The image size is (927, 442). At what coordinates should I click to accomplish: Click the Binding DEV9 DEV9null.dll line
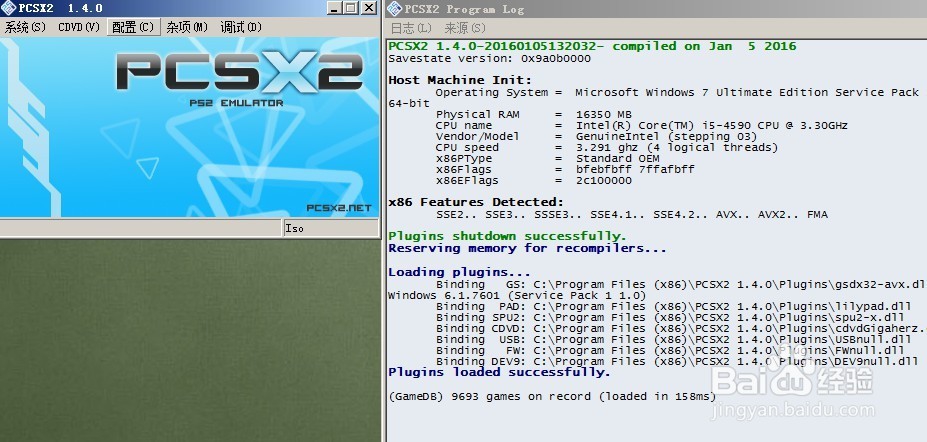point(677,361)
